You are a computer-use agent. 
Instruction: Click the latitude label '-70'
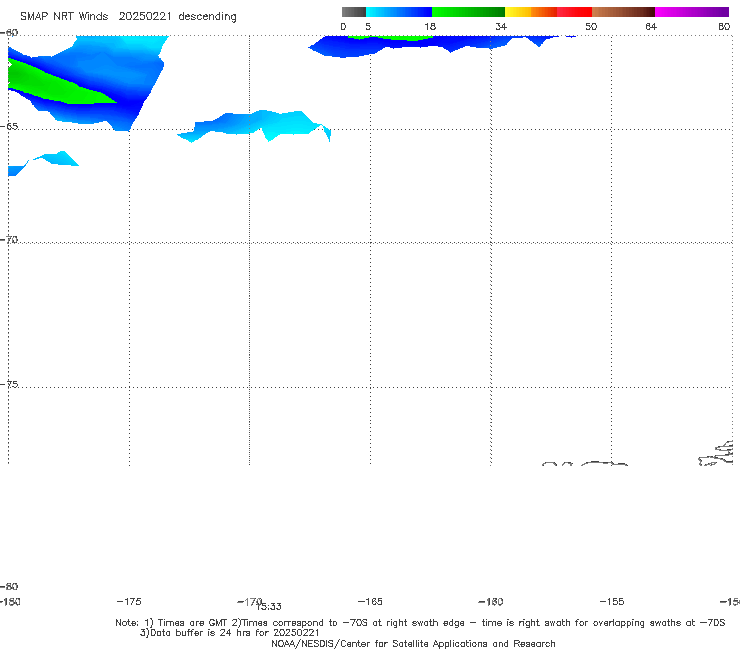click(x=9, y=240)
